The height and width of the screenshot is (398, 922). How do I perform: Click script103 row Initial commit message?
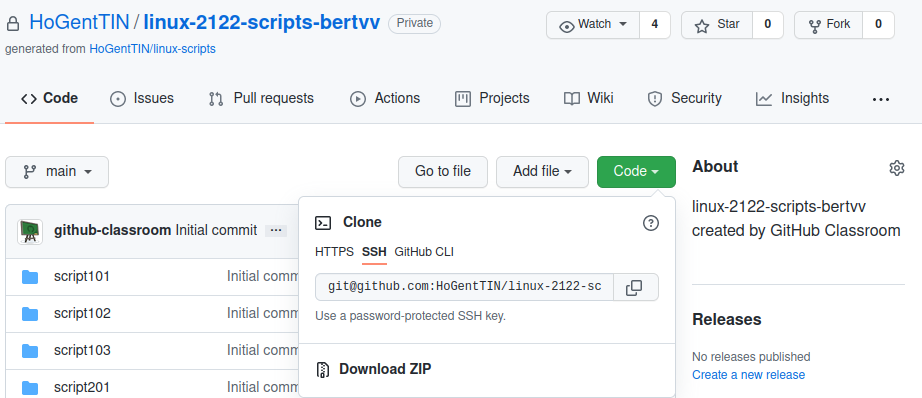263,350
